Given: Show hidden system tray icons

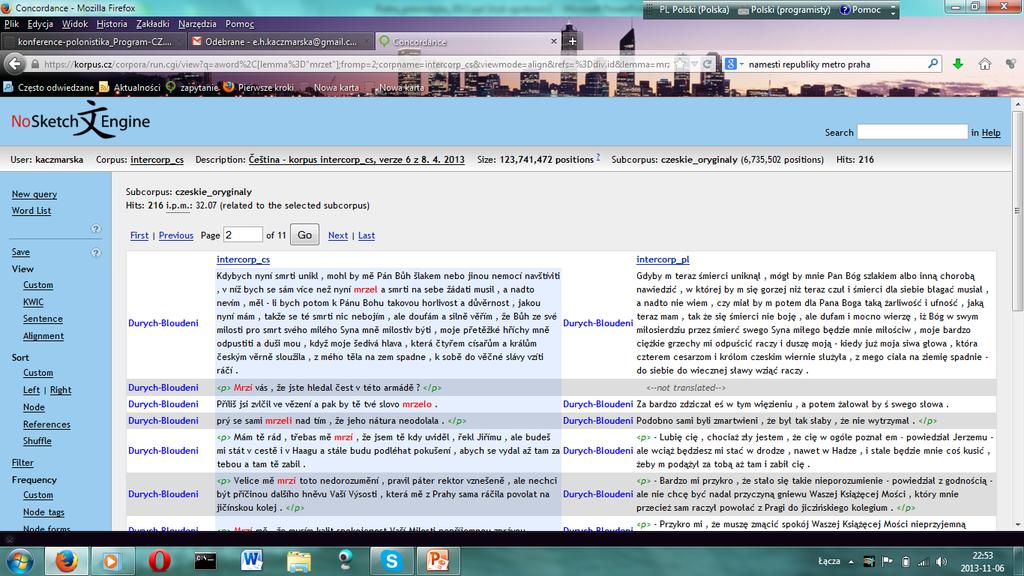Looking at the screenshot, I should click(x=851, y=562).
